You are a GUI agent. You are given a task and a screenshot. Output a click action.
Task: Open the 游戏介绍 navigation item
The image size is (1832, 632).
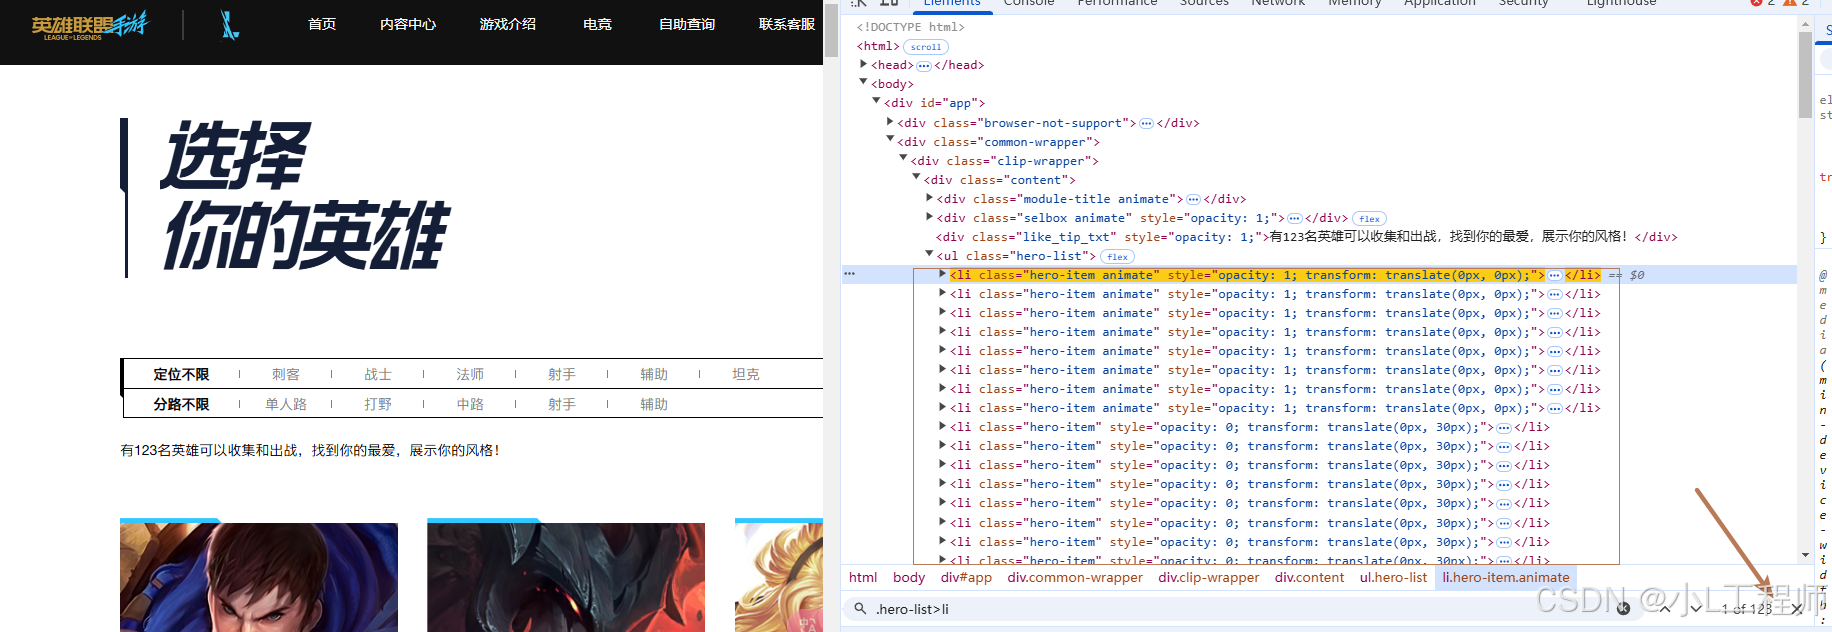(x=508, y=24)
